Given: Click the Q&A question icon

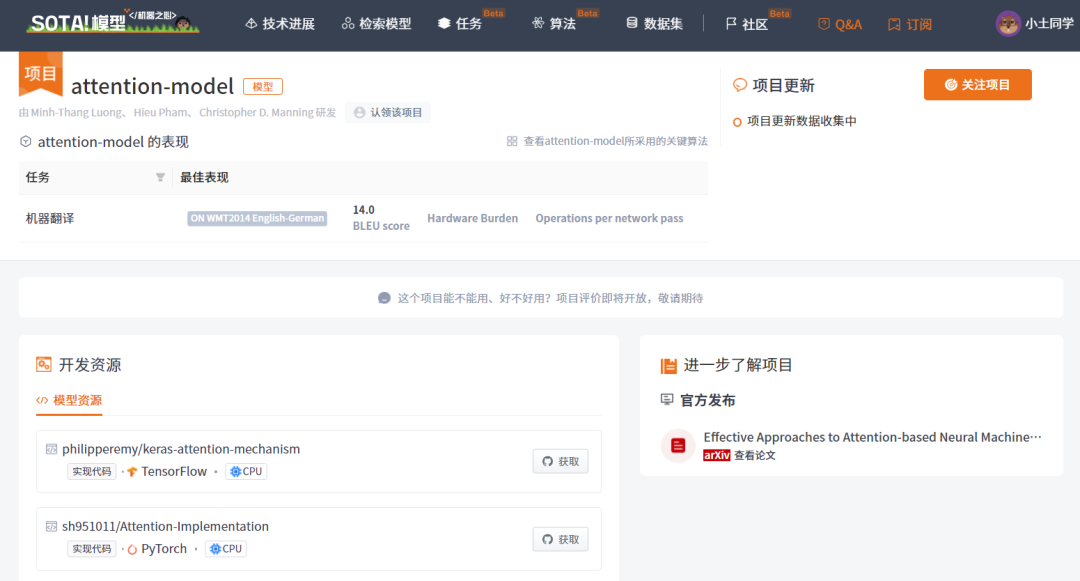Looking at the screenshot, I should [x=824, y=24].
